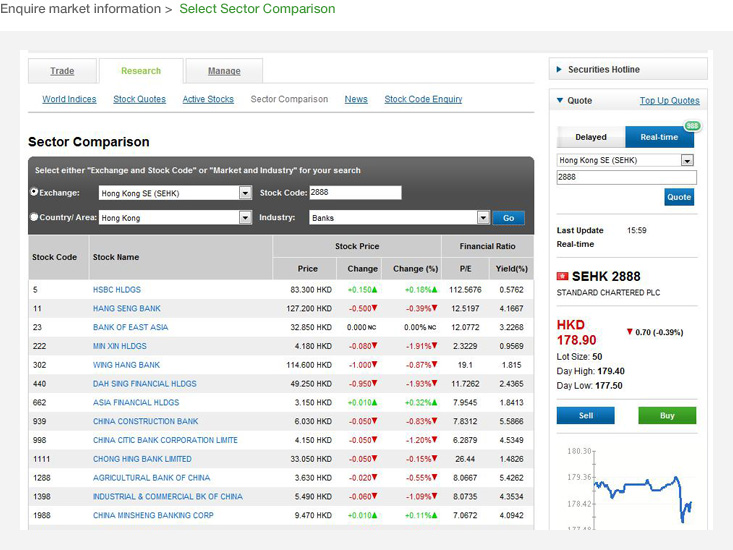Open the Top Up Quotes link

(x=669, y=100)
